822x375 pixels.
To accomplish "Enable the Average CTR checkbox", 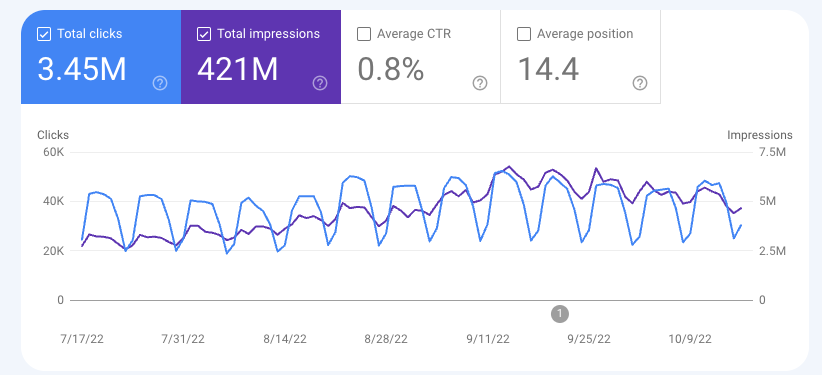I will (363, 35).
